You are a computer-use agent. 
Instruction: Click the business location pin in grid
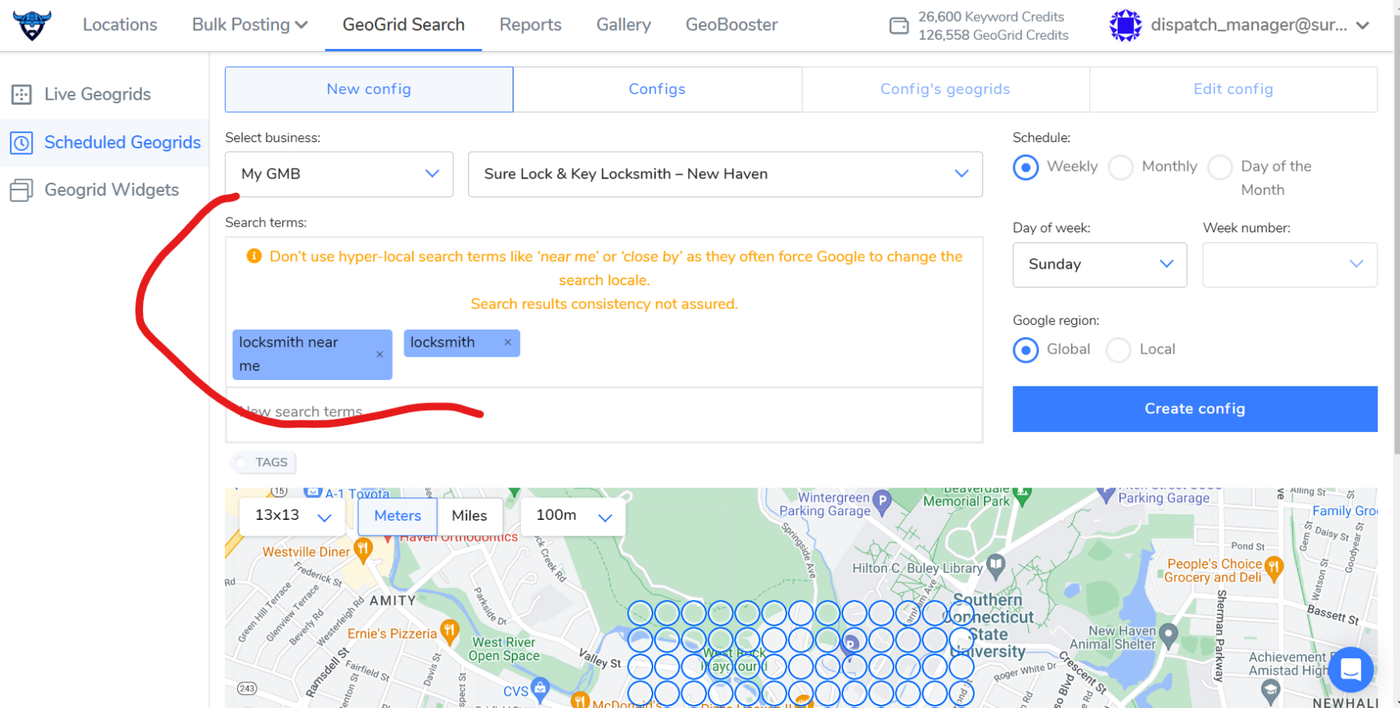coord(851,644)
